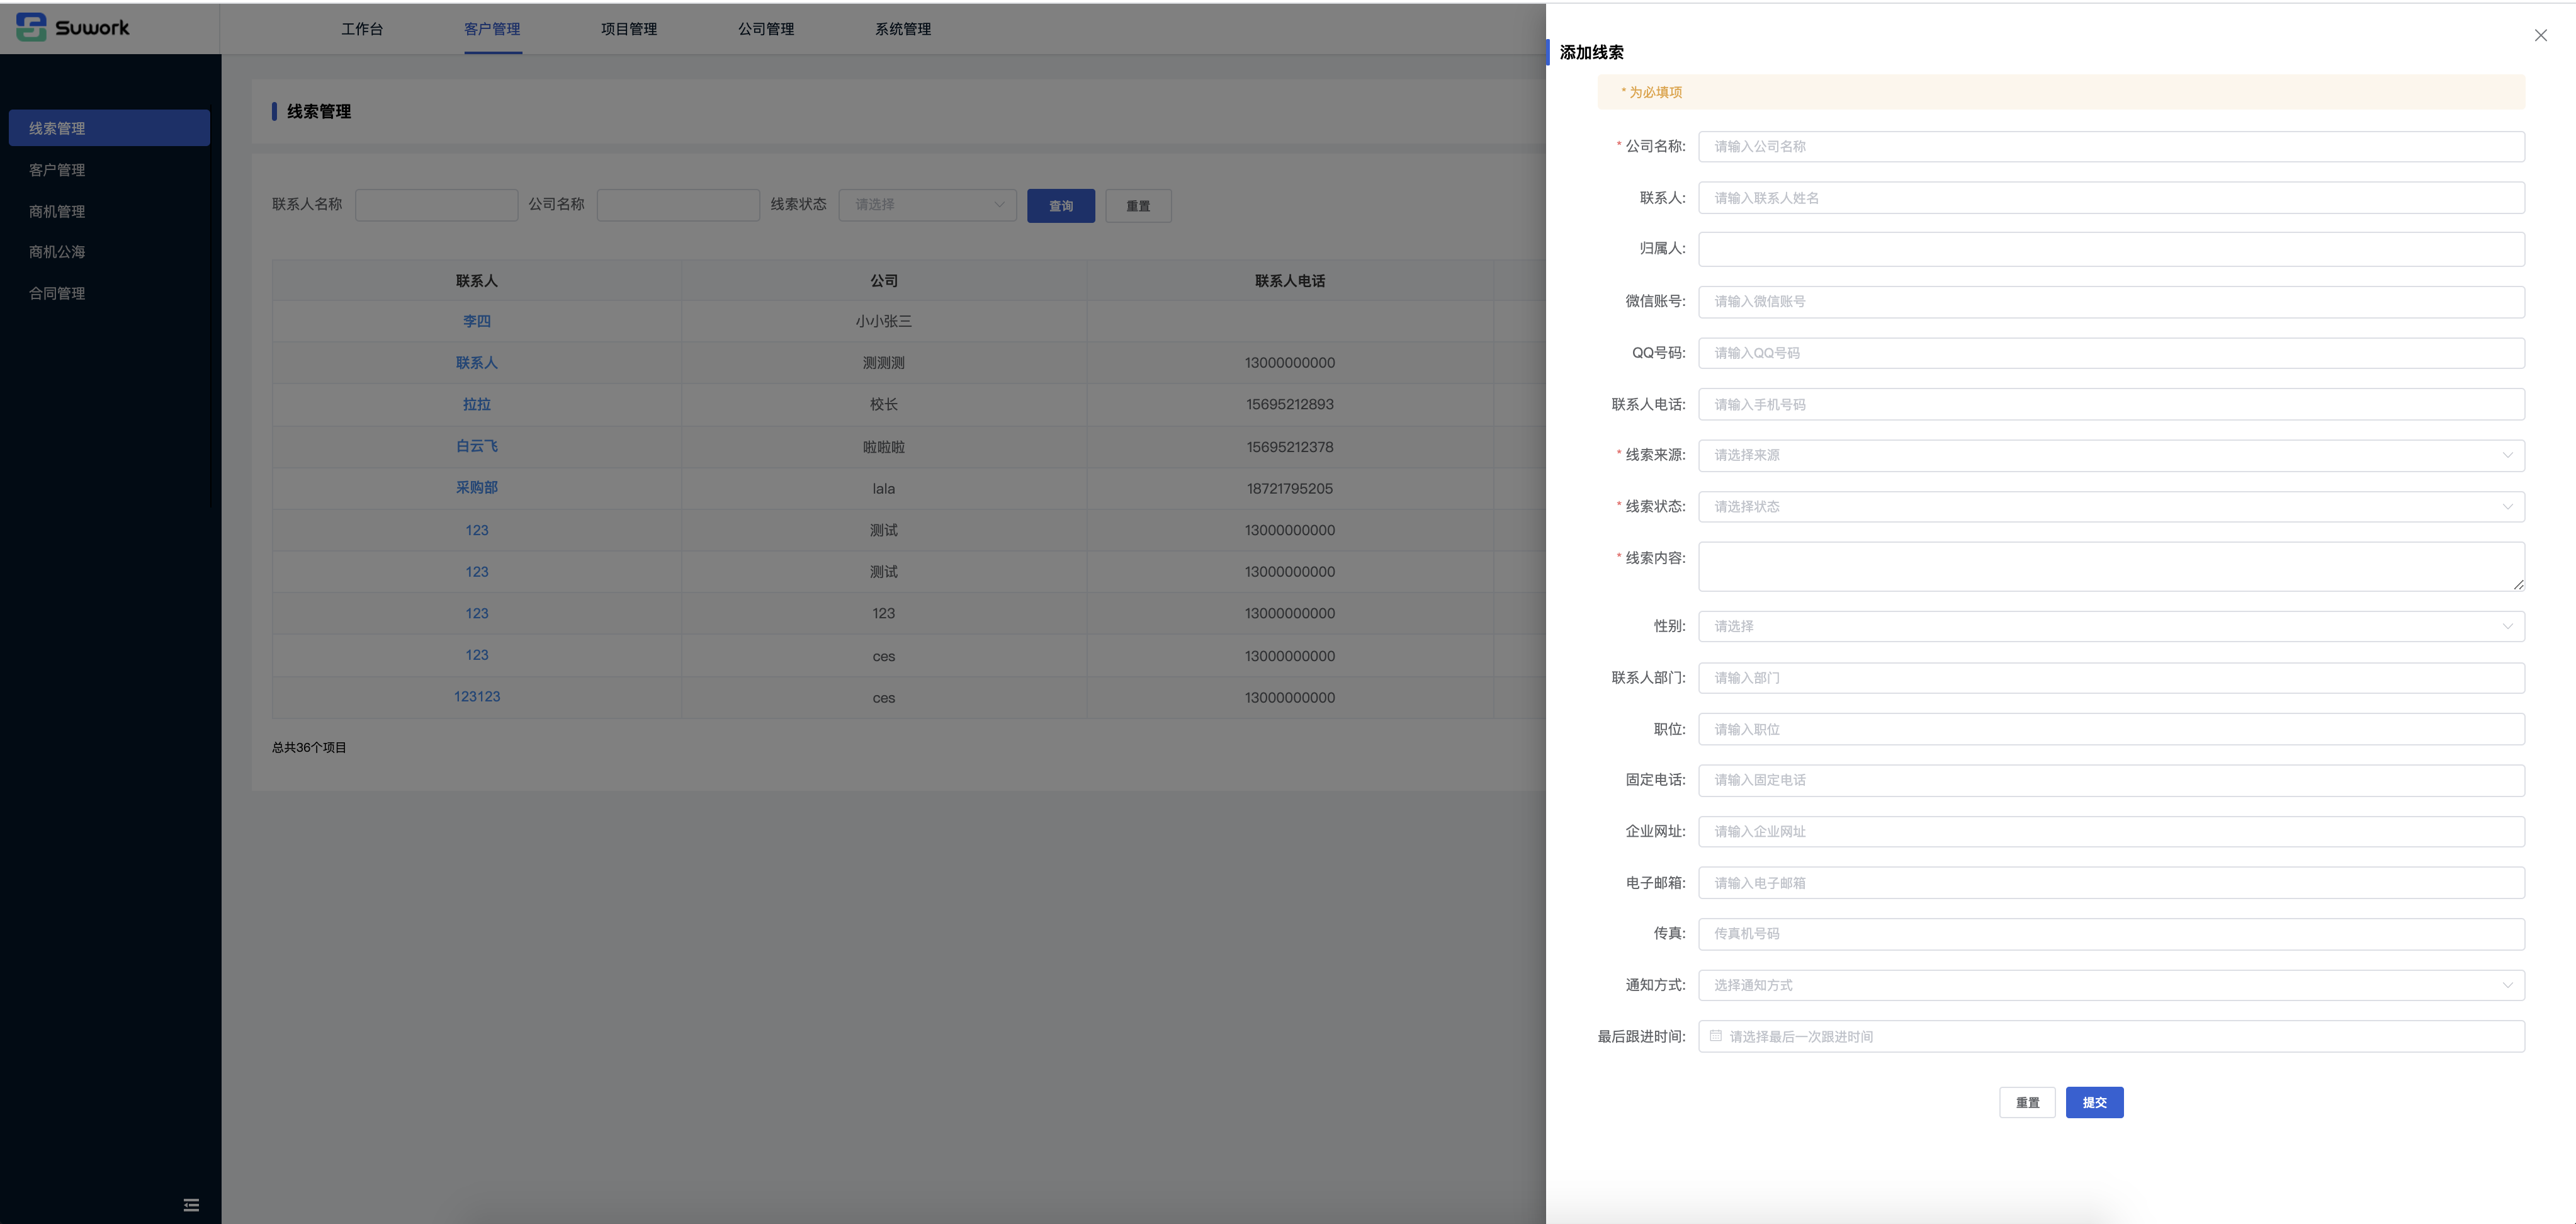
Task: Open the 通知方式 dropdown
Action: 2111,985
